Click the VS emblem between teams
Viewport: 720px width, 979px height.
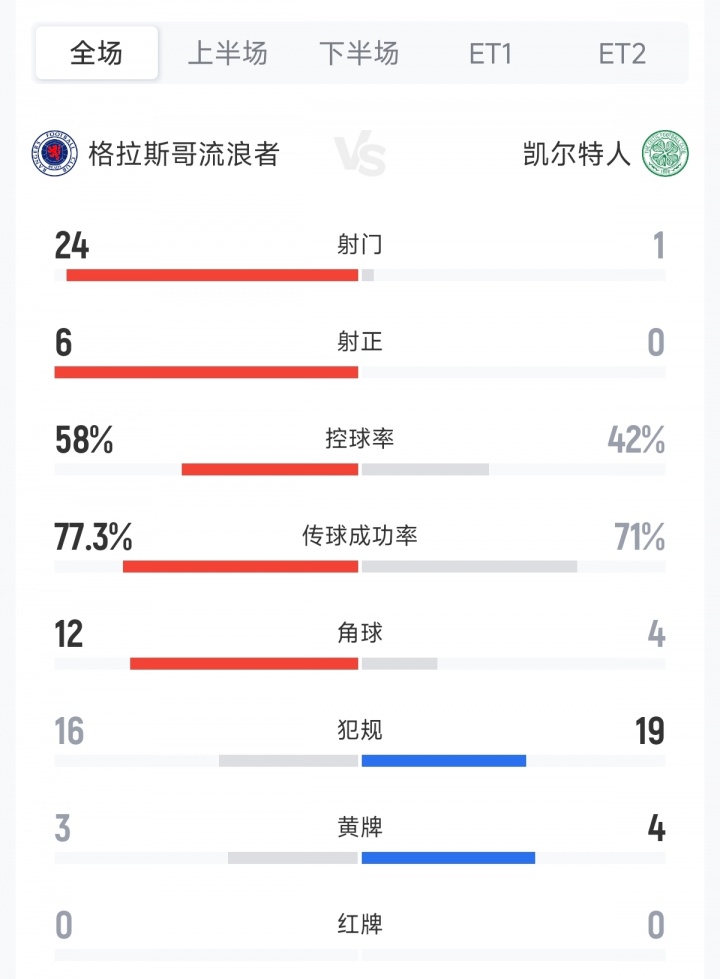click(360, 155)
